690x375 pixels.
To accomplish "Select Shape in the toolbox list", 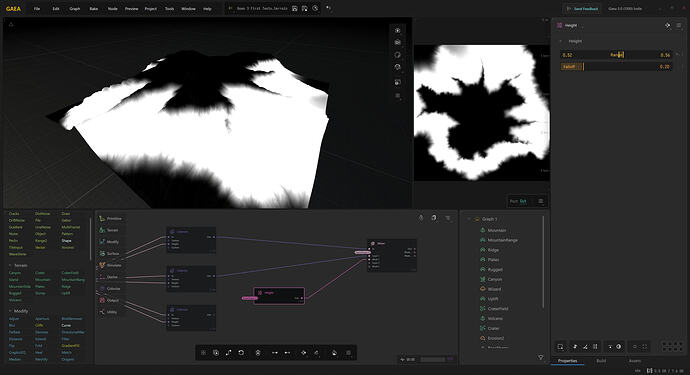I will tap(66, 241).
